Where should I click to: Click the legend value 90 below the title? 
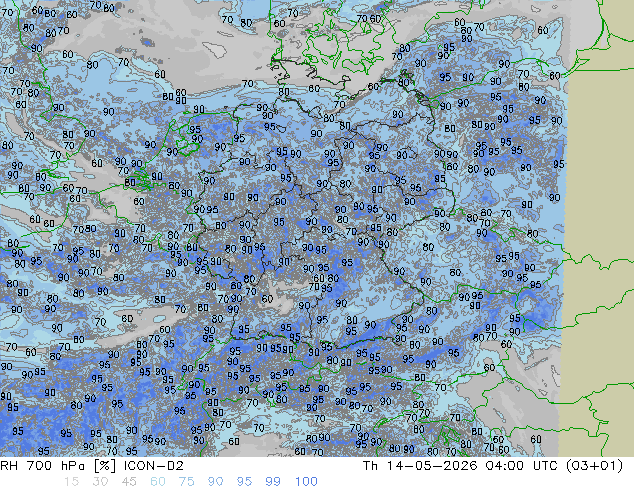coord(215,482)
